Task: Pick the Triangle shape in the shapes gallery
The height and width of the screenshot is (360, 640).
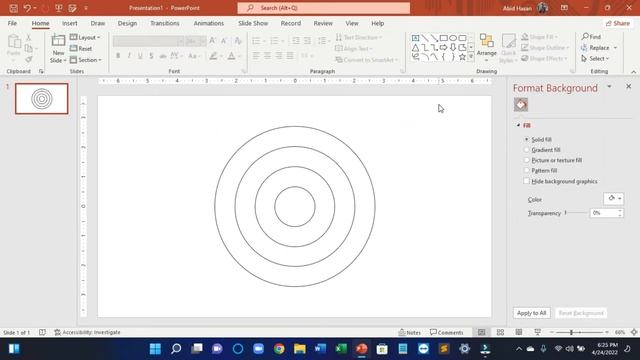Action: [x=415, y=47]
